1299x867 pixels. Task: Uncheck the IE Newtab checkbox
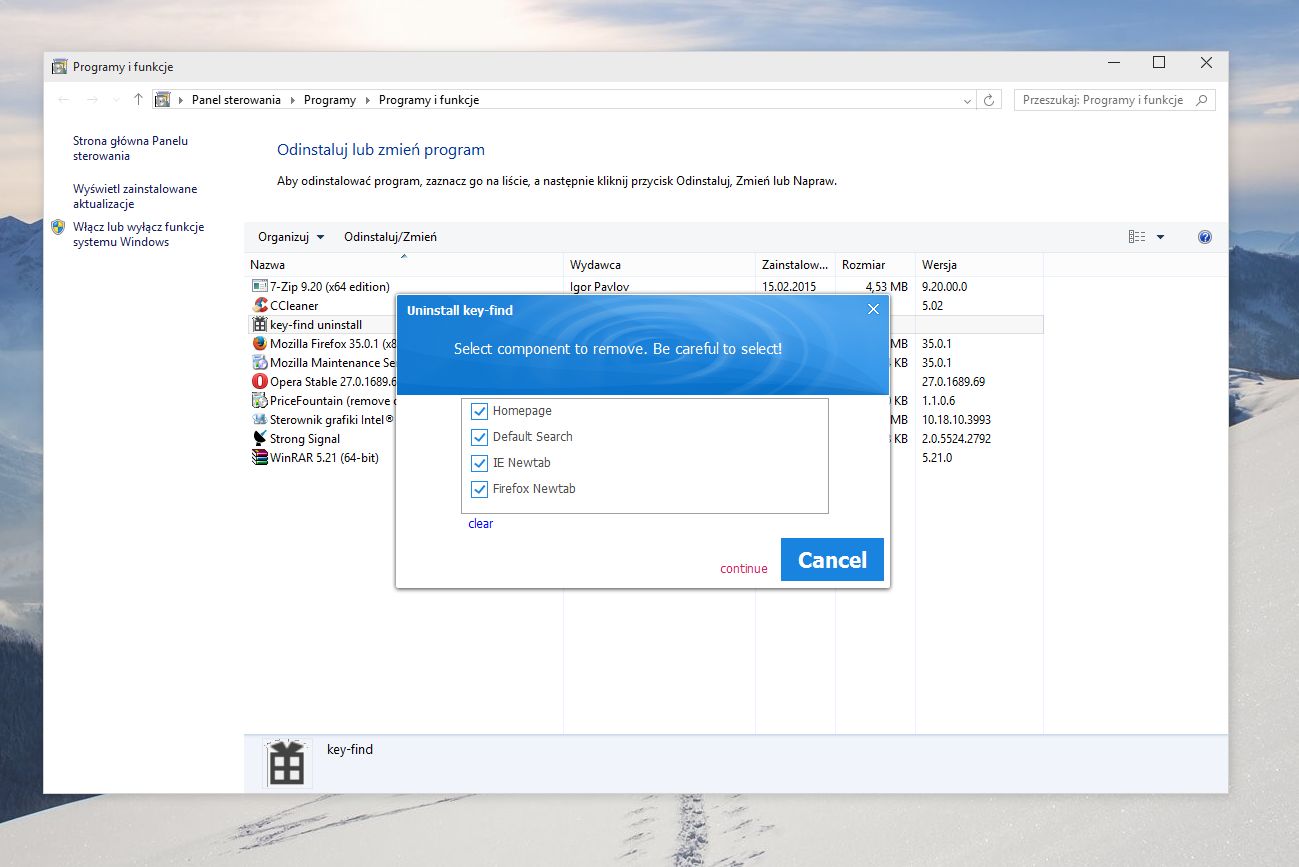click(x=479, y=463)
